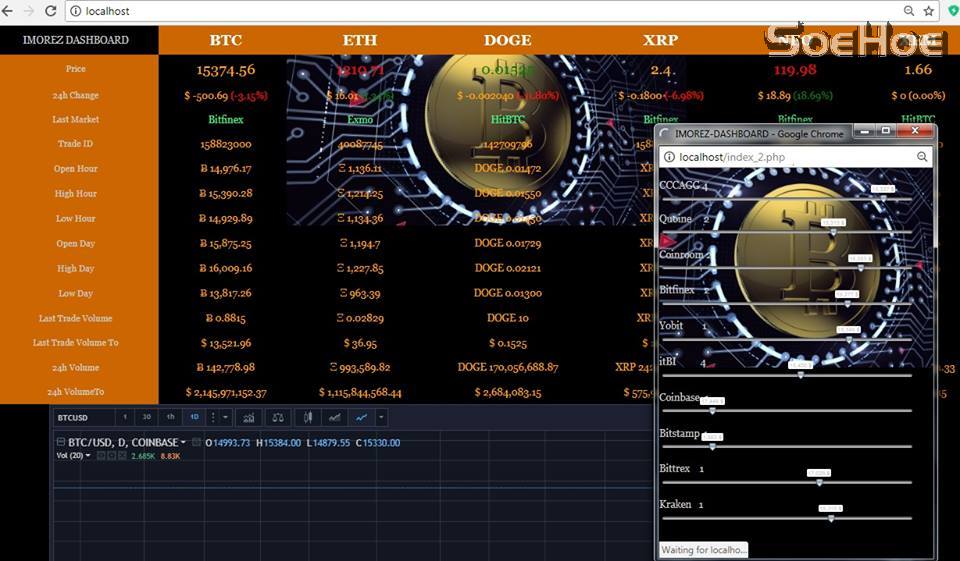Click the Kraken slider handle

[831, 517]
